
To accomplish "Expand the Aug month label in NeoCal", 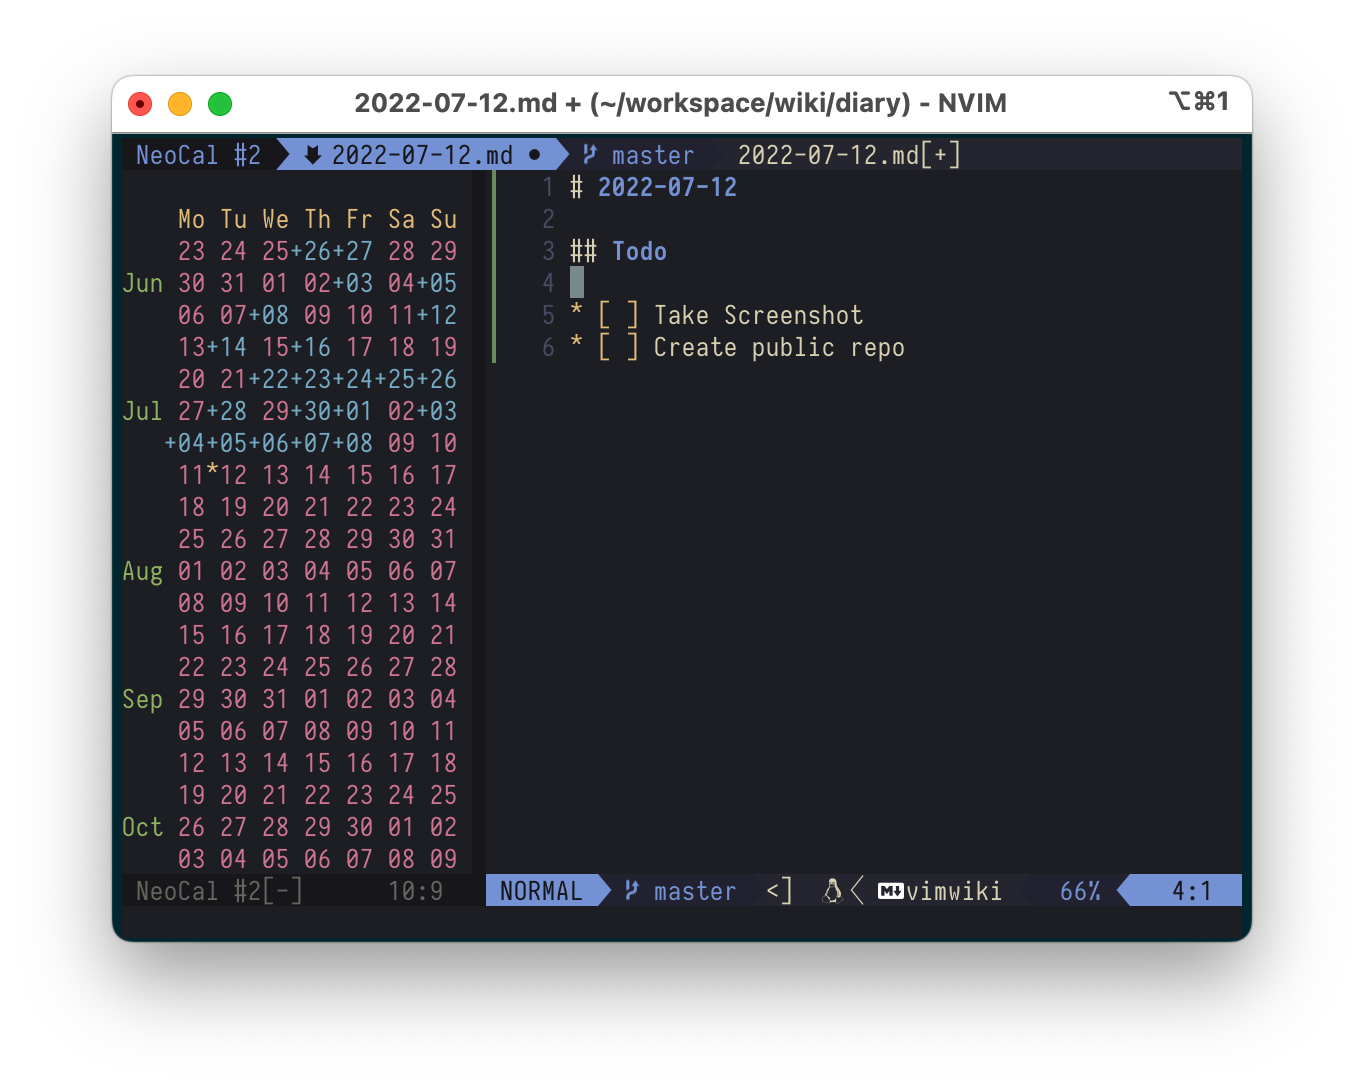I will (141, 571).
